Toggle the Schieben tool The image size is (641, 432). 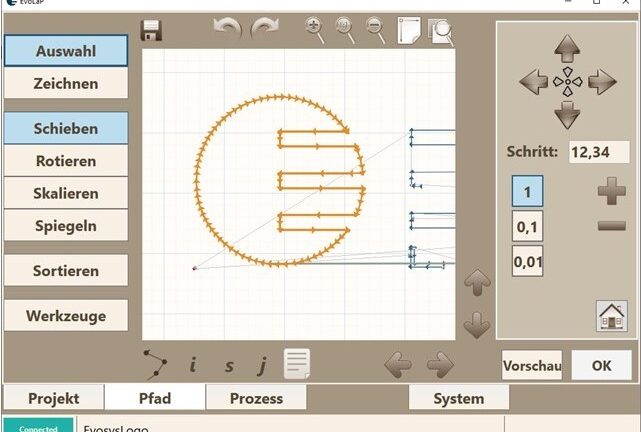[66, 128]
